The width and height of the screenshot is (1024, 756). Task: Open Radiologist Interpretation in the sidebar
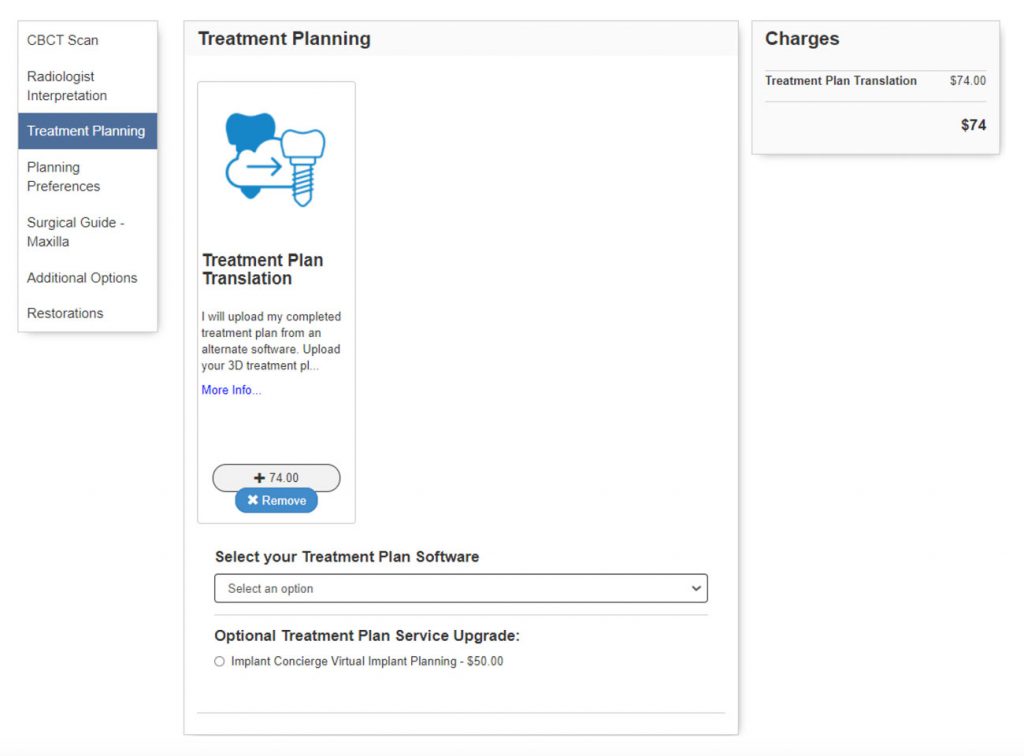(x=67, y=86)
